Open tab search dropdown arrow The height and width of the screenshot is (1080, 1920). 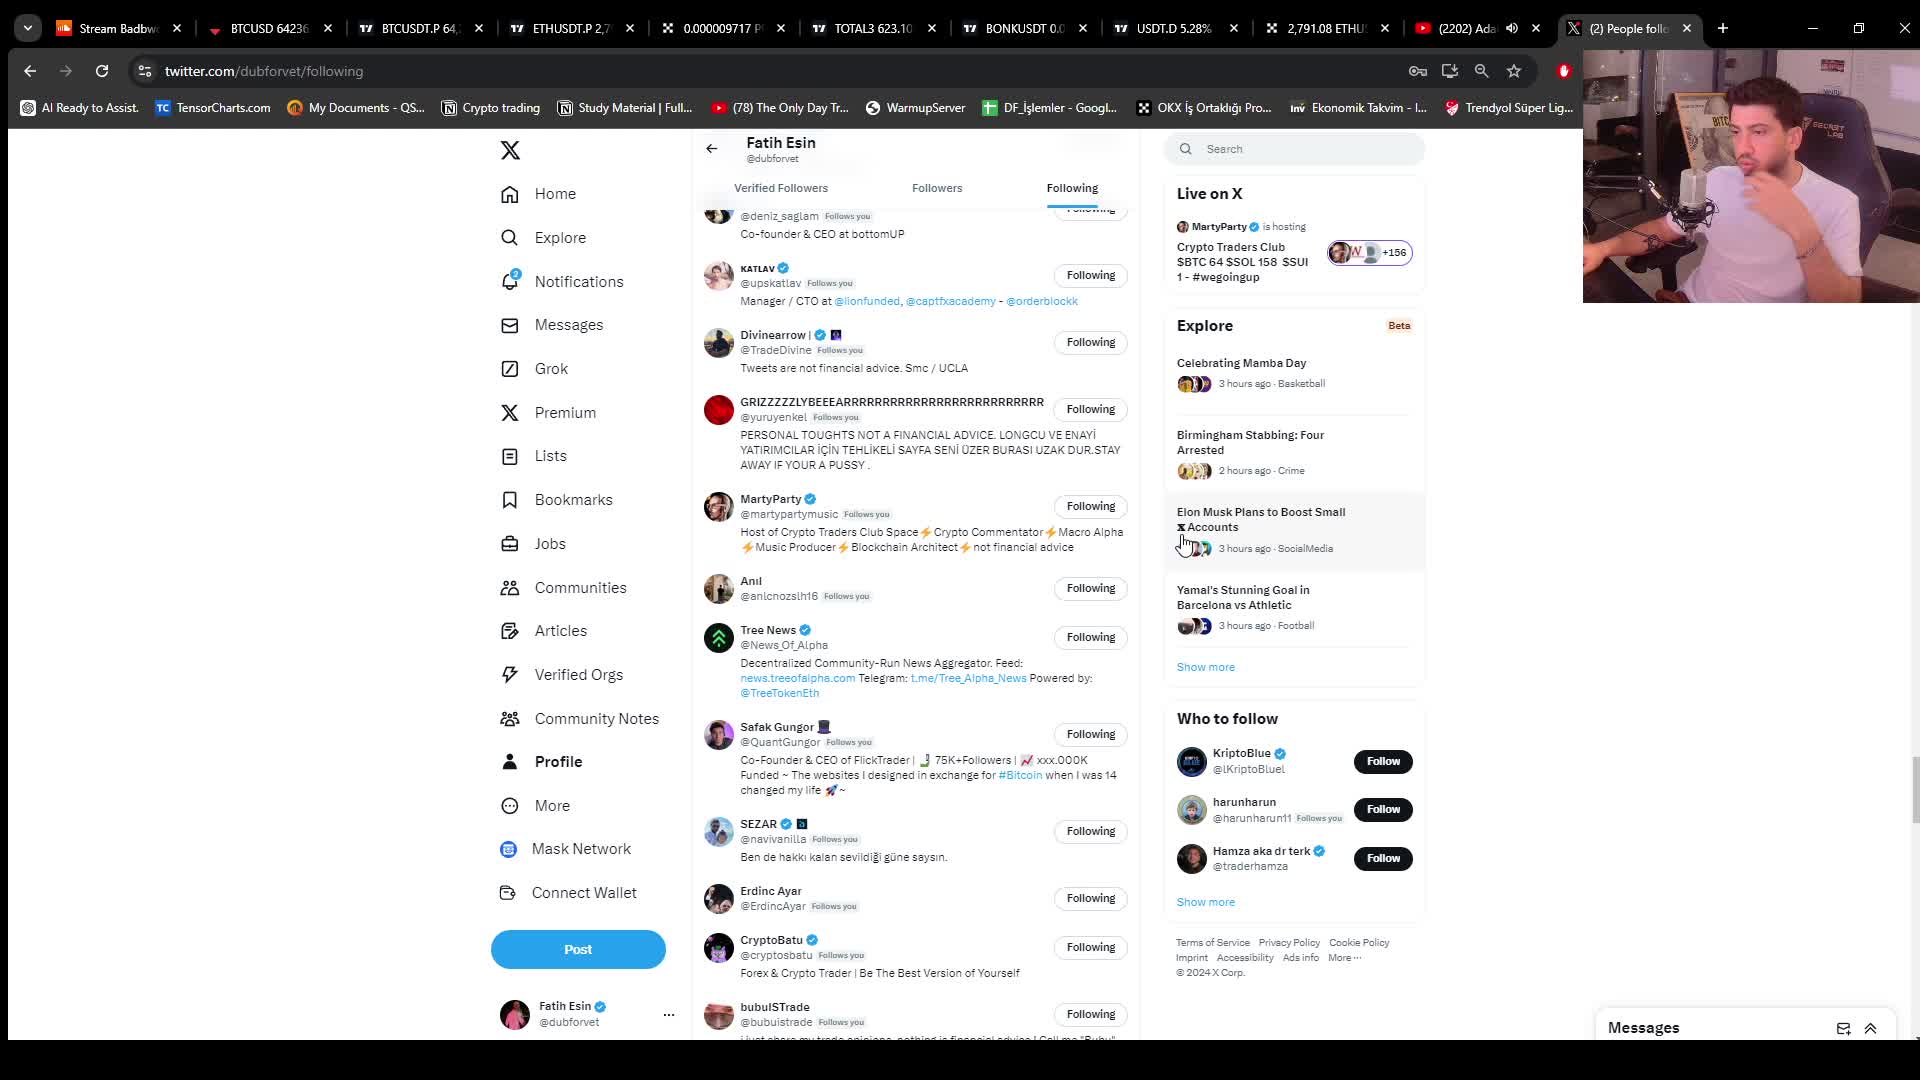click(x=28, y=28)
